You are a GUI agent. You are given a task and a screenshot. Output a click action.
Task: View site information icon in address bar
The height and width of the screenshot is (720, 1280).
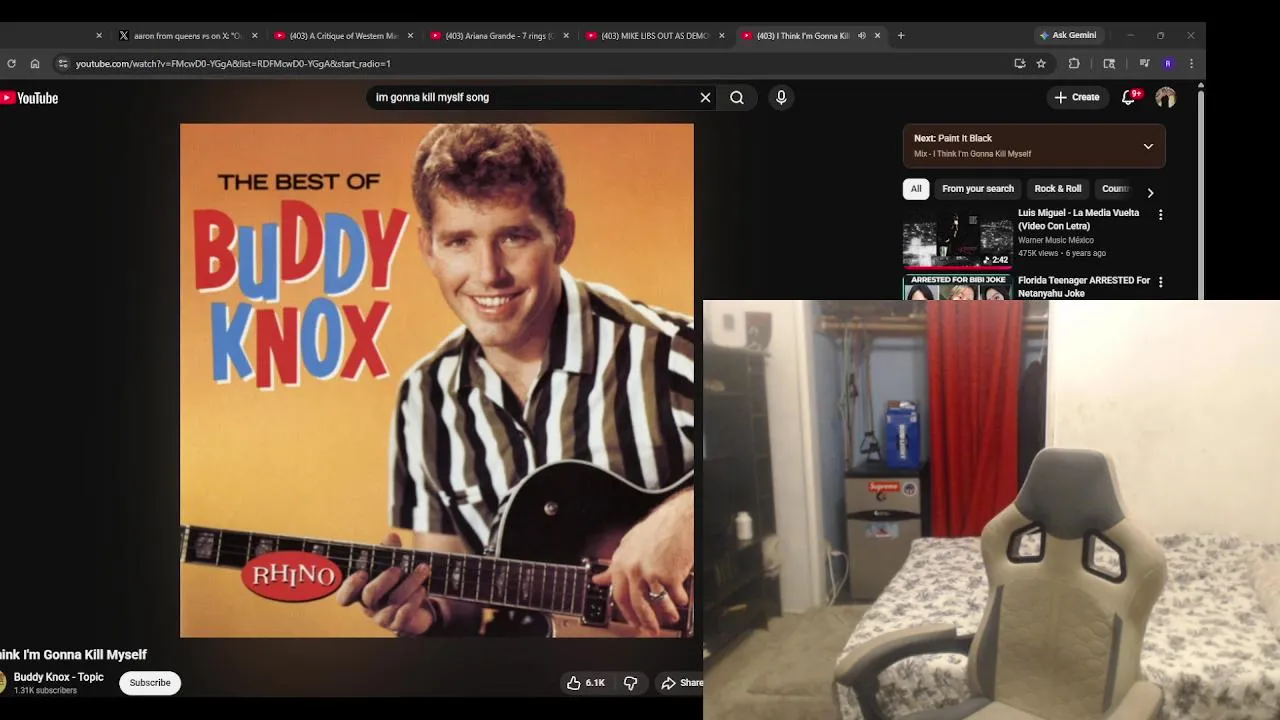(62, 63)
